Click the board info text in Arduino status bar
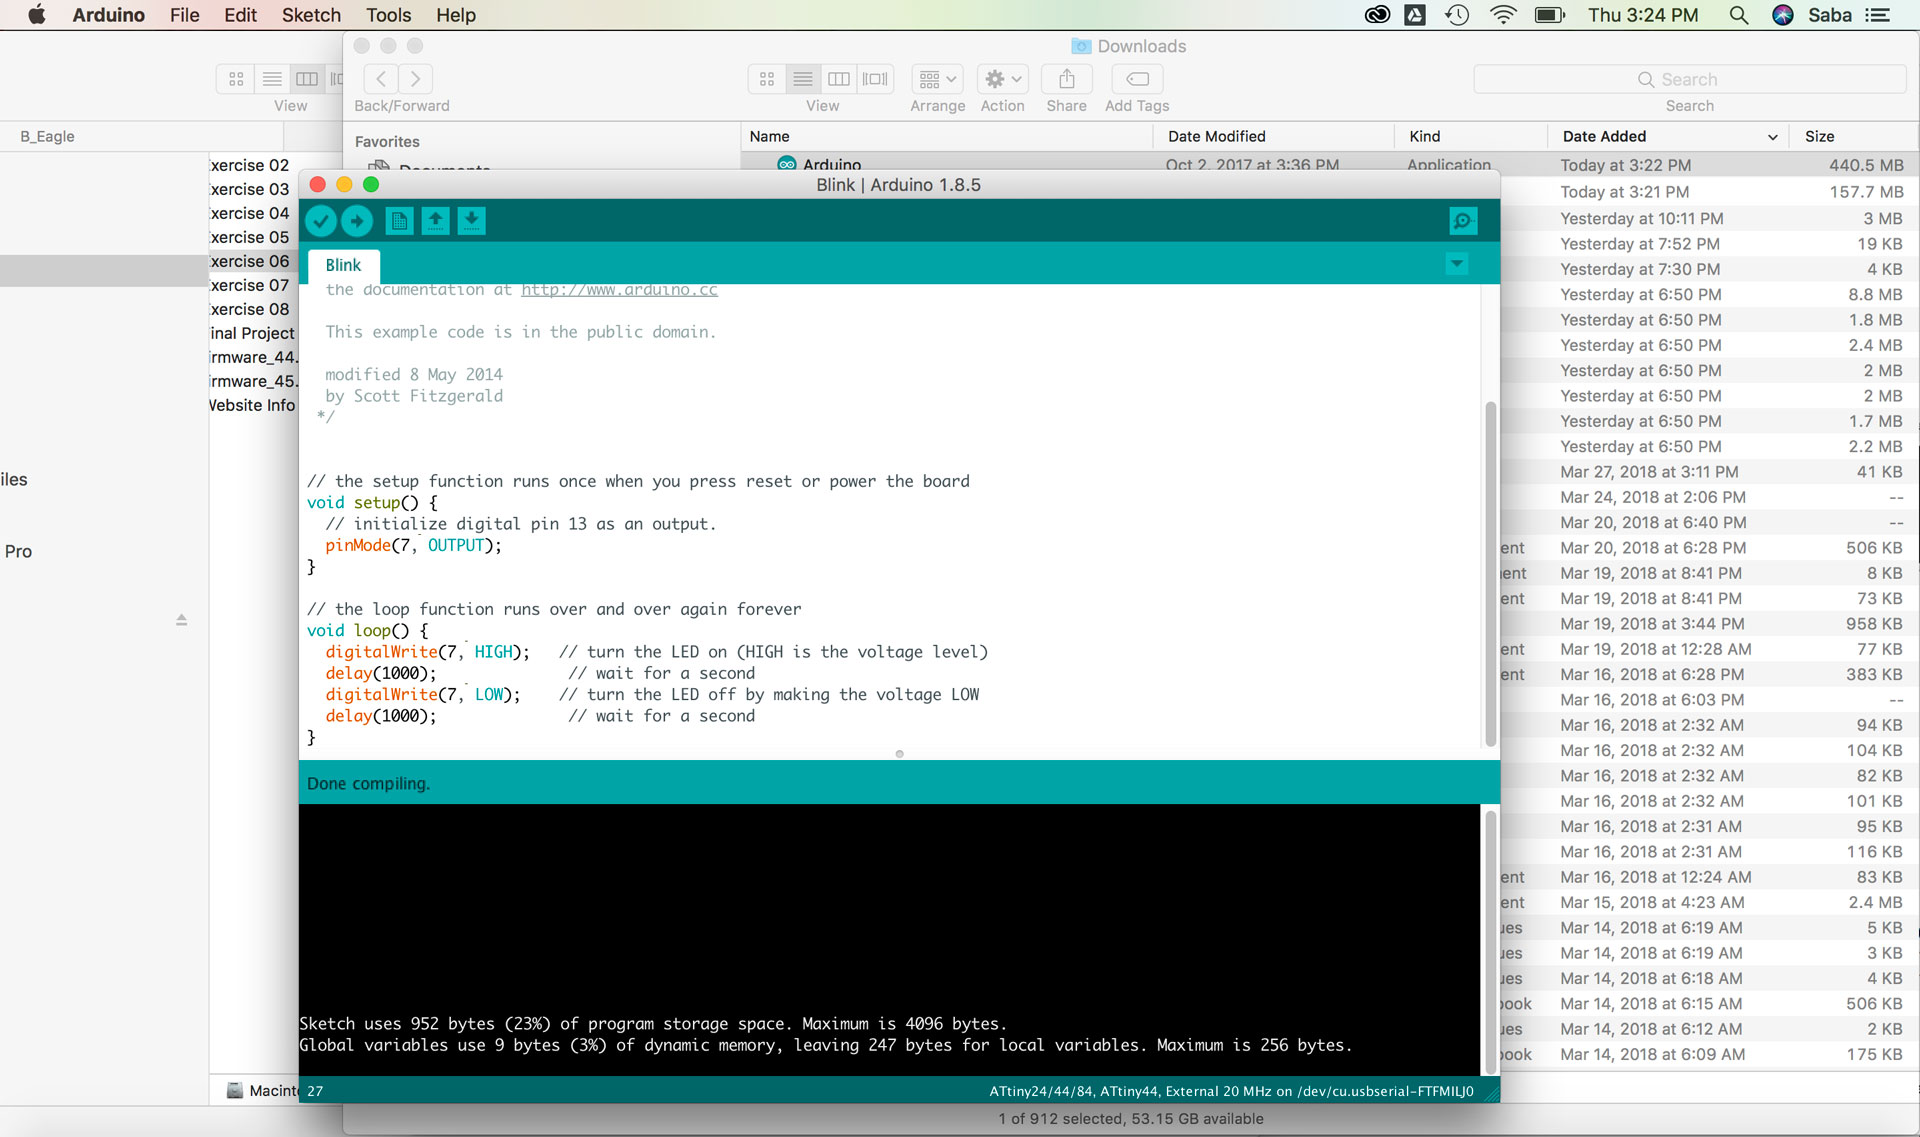Screen dimensions: 1920x1137 tap(1231, 1091)
